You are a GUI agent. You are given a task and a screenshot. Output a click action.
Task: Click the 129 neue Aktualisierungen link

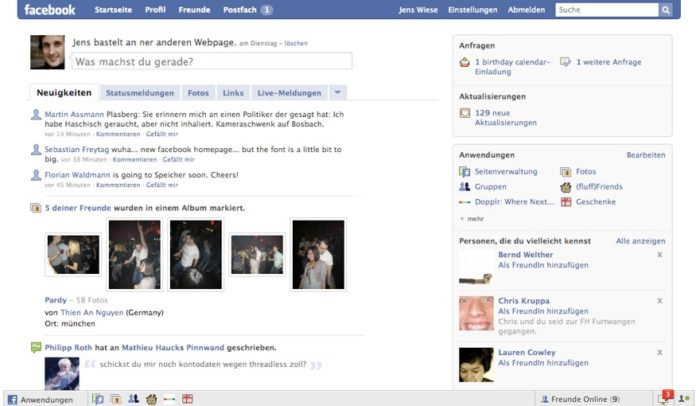tap(506, 118)
